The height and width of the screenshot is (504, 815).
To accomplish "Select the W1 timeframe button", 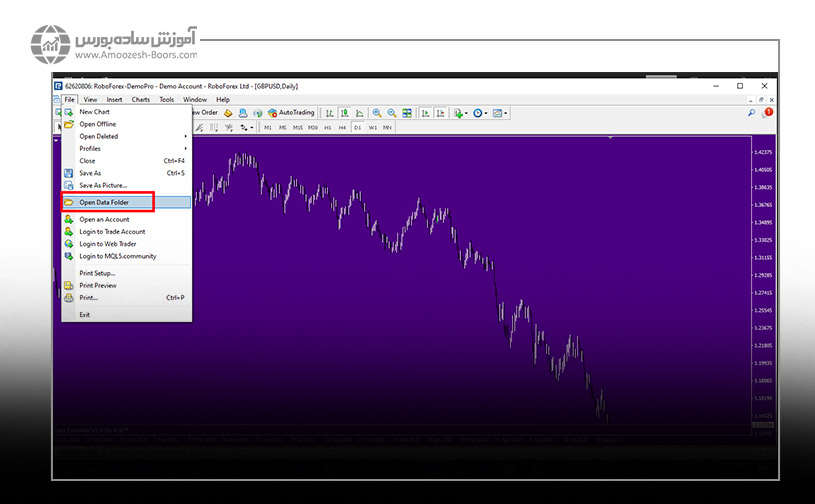I will coord(372,127).
